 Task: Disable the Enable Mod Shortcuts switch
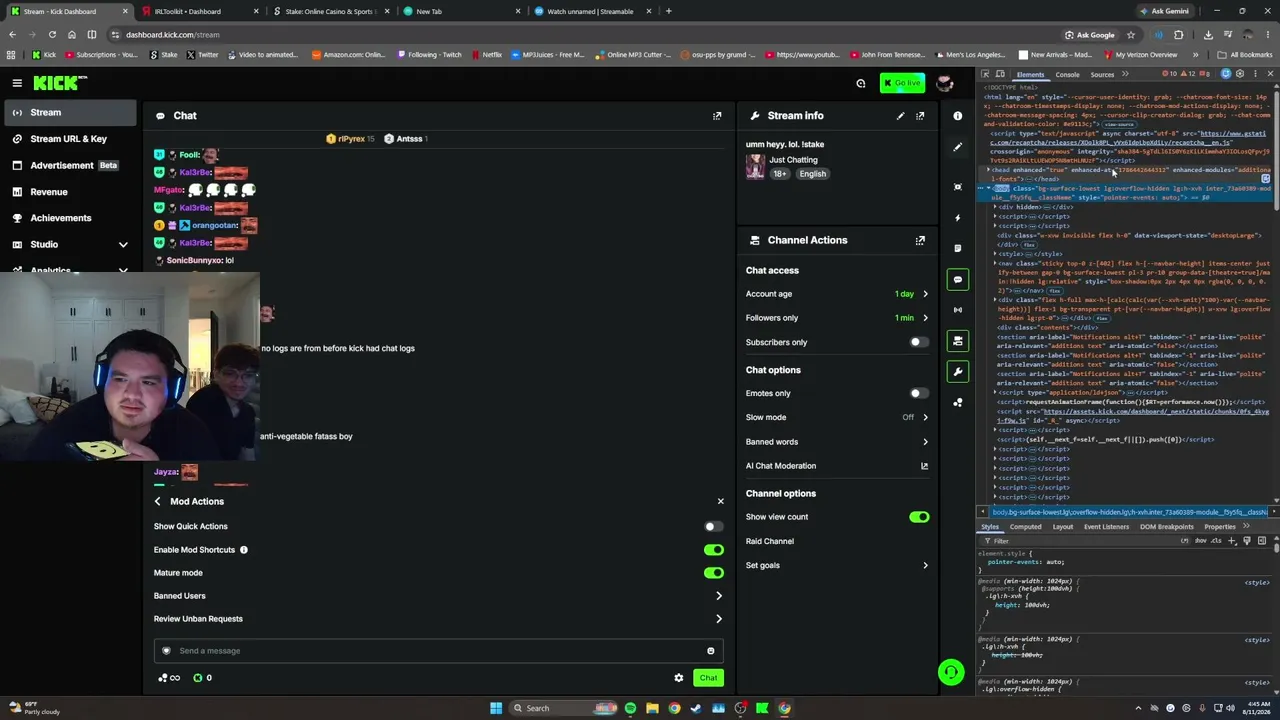(x=713, y=550)
